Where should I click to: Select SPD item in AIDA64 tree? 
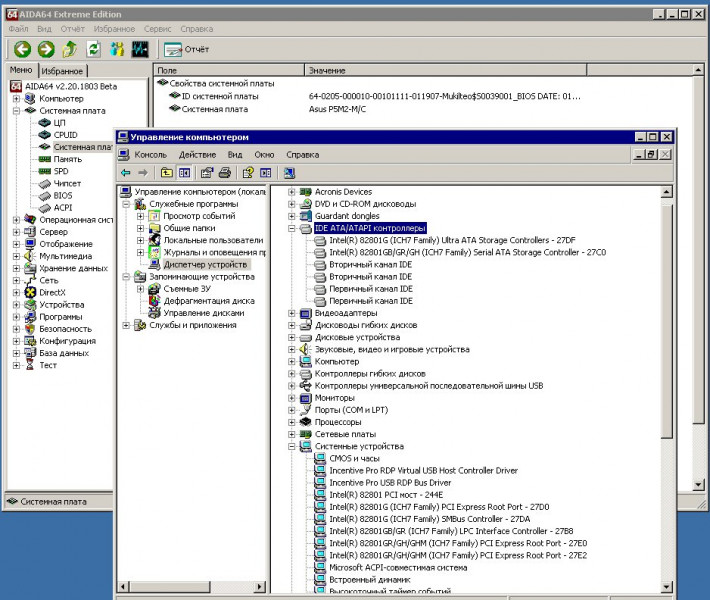point(61,171)
